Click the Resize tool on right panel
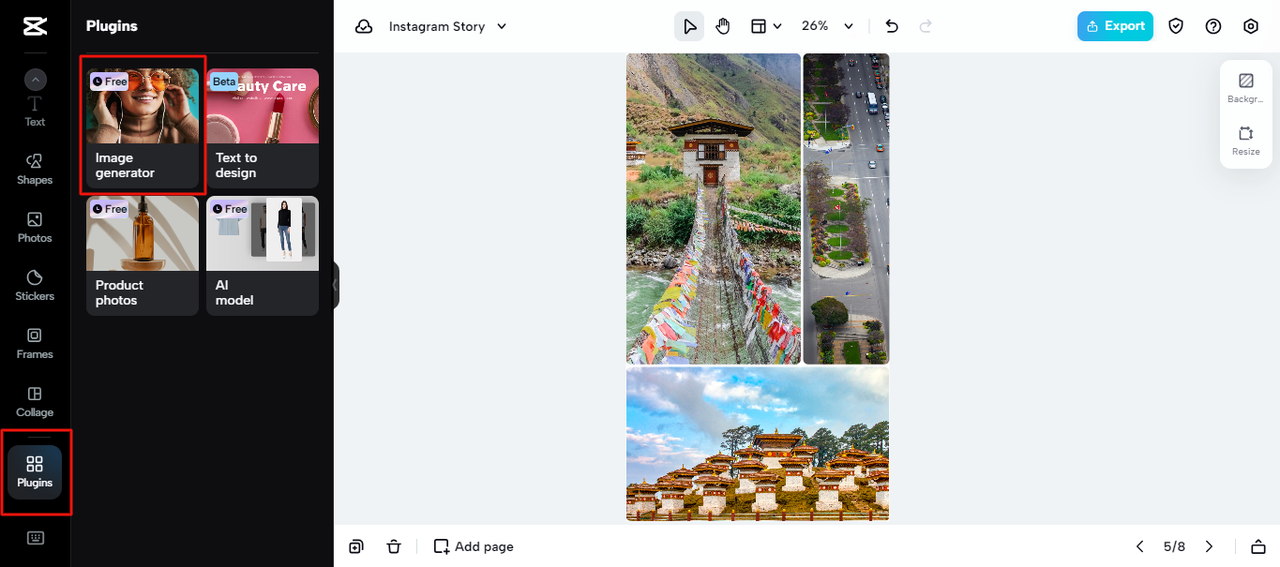 (1246, 140)
